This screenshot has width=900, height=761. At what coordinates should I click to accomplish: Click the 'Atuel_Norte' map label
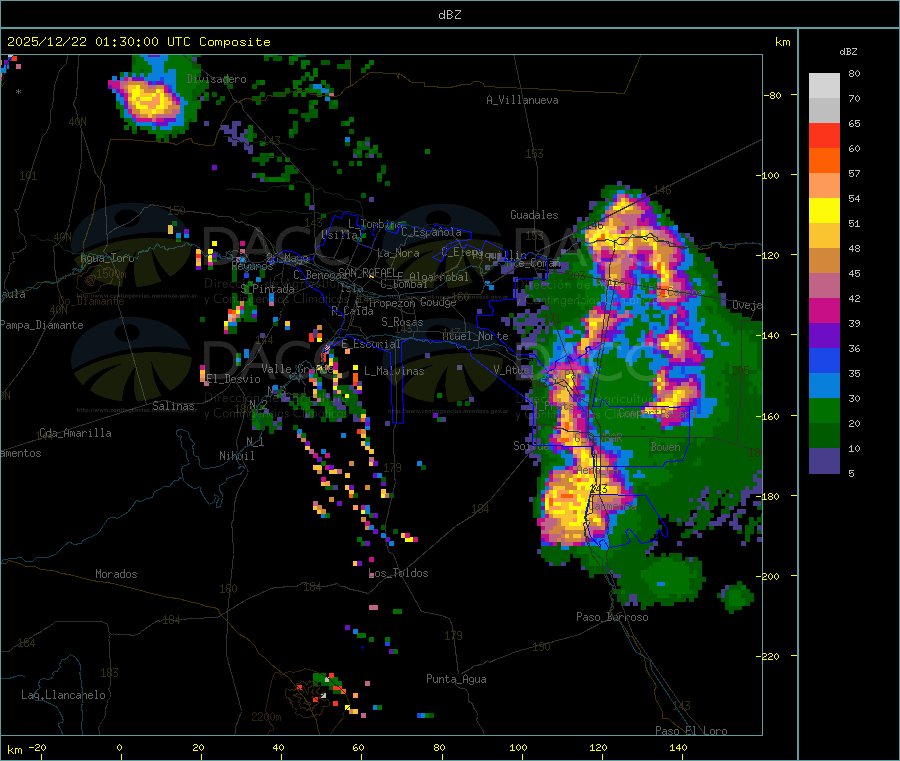pyautogui.click(x=475, y=336)
